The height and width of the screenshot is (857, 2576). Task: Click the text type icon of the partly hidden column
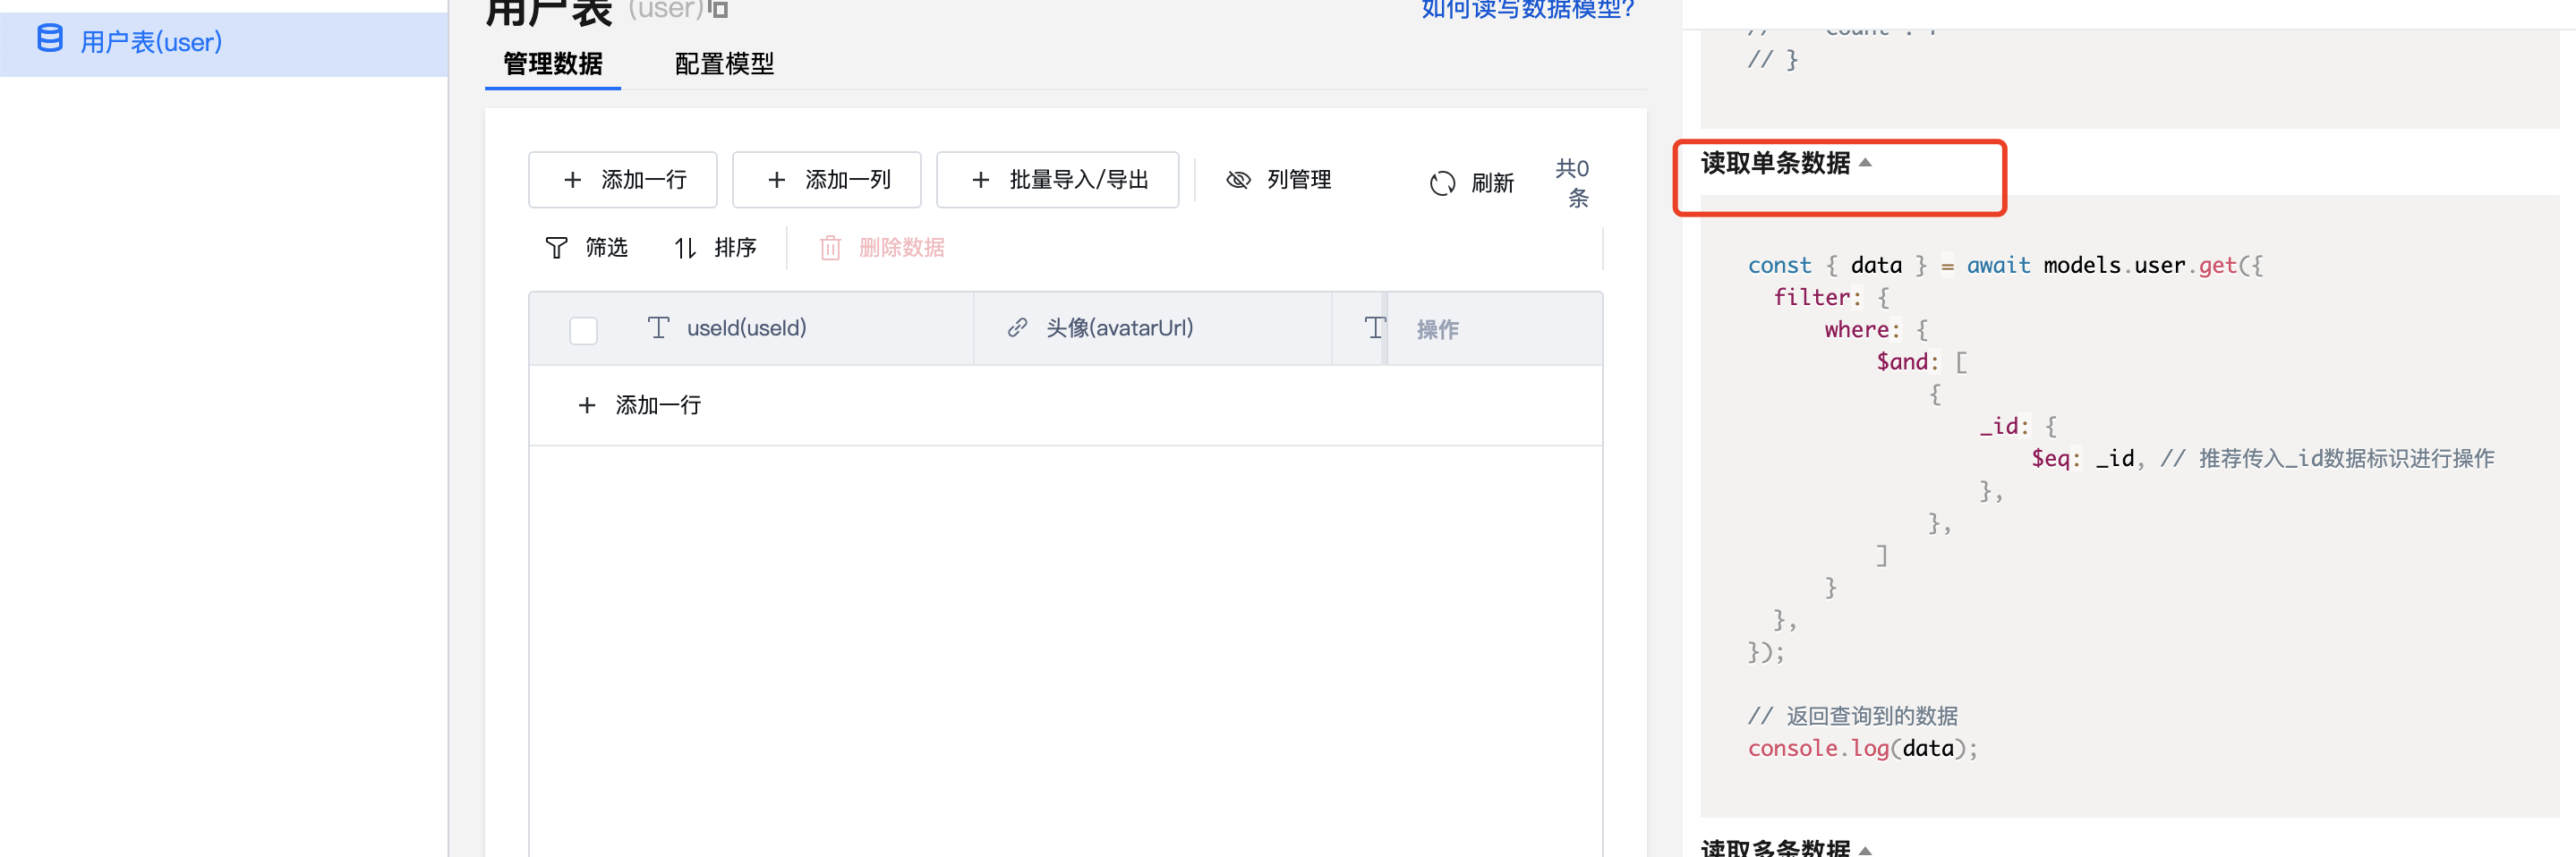(1375, 328)
